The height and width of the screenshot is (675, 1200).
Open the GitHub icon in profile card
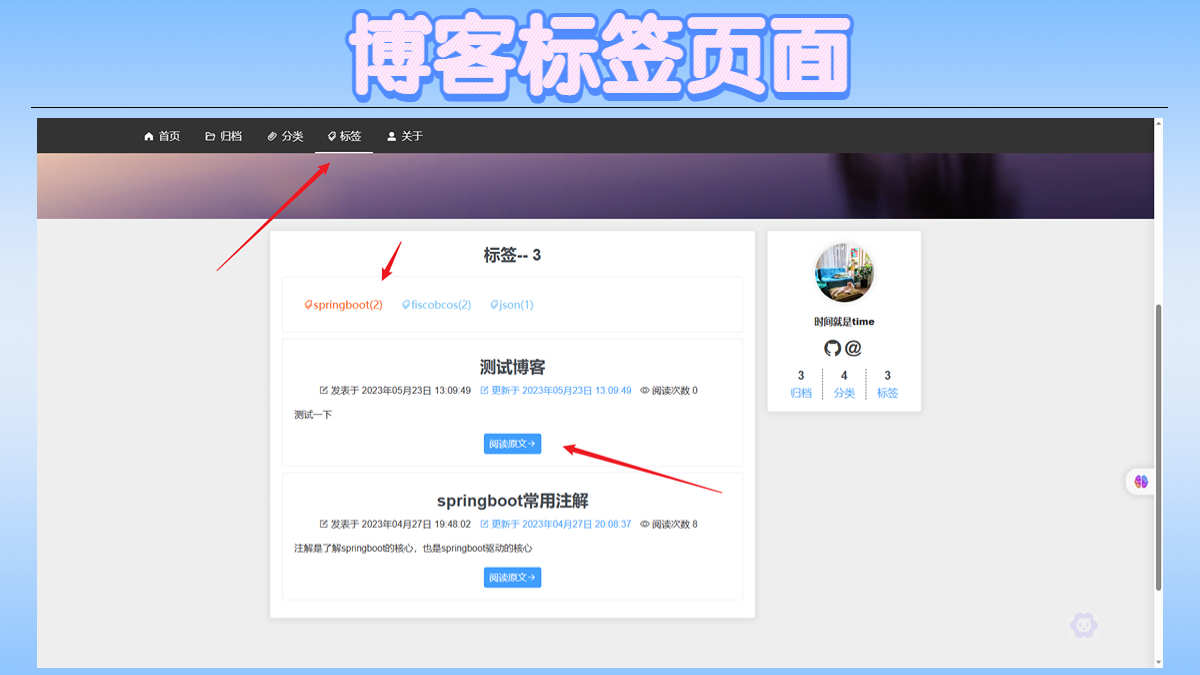click(833, 348)
